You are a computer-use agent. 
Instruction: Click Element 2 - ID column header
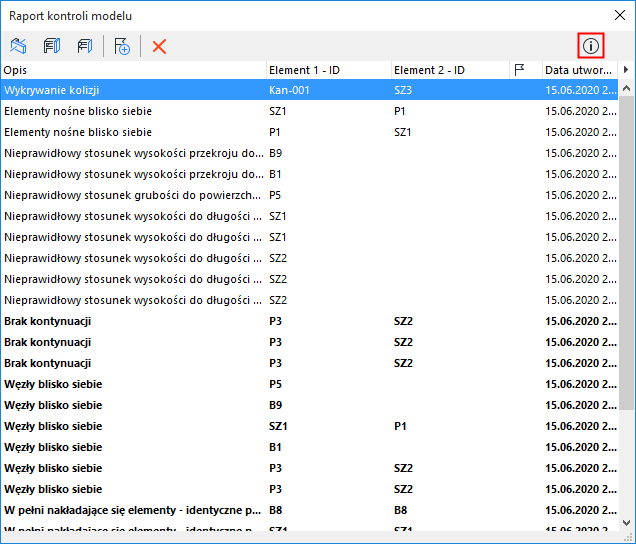coord(450,70)
